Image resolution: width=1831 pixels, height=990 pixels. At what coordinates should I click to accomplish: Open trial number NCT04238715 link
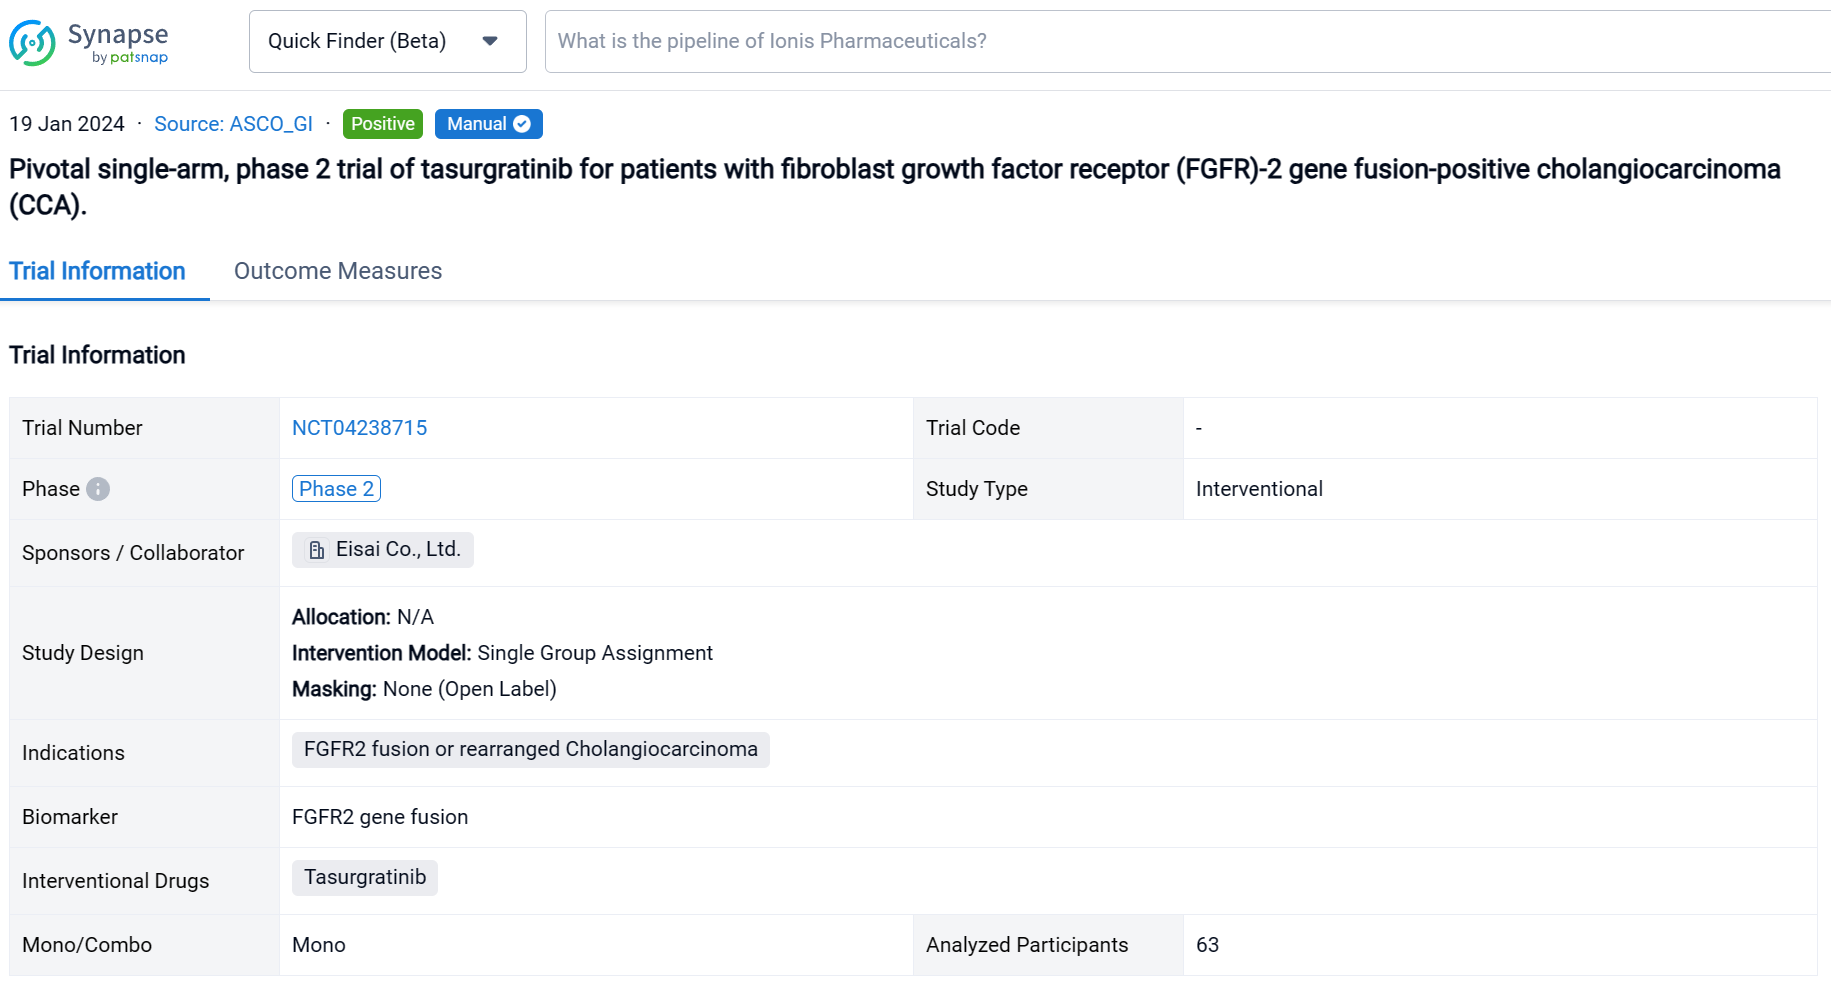coord(359,428)
